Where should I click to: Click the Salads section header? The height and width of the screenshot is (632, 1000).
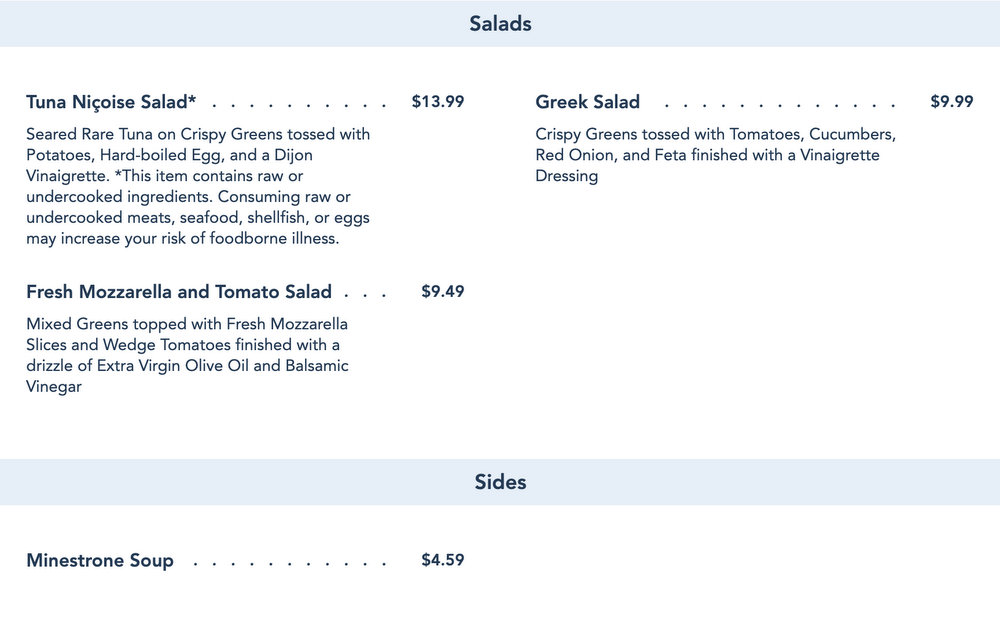[500, 23]
